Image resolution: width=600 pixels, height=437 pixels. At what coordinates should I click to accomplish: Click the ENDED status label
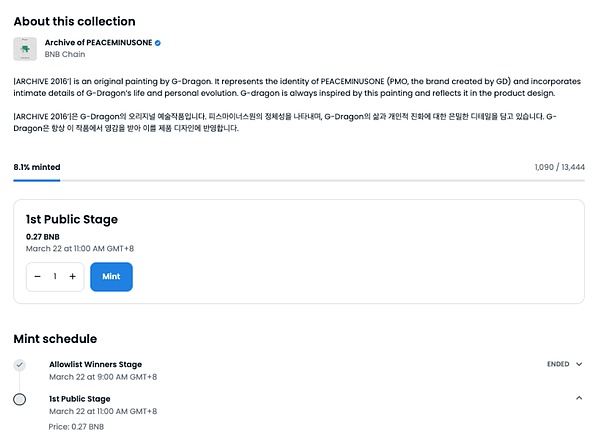(x=558, y=364)
